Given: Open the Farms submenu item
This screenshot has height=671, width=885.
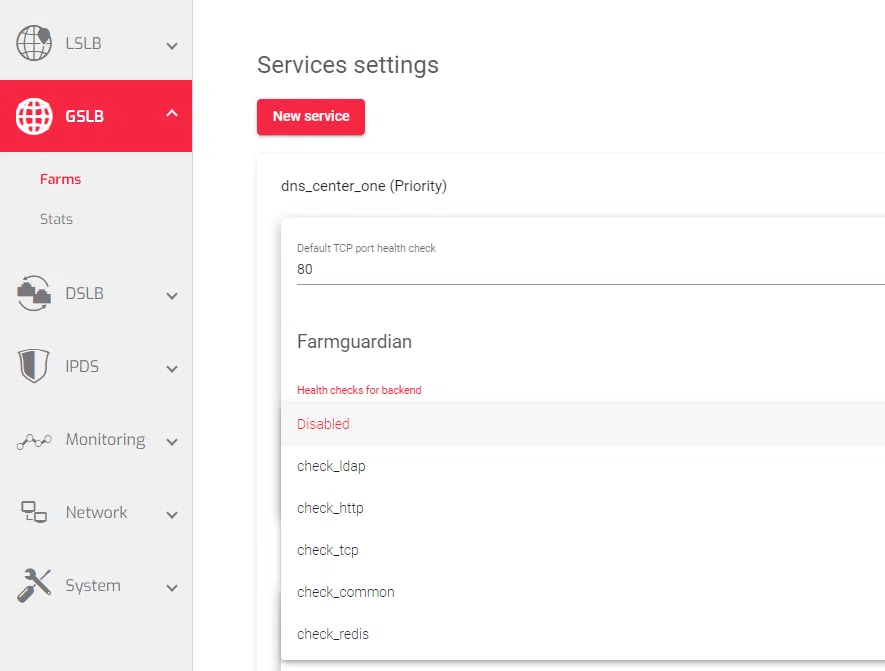Looking at the screenshot, I should [60, 179].
